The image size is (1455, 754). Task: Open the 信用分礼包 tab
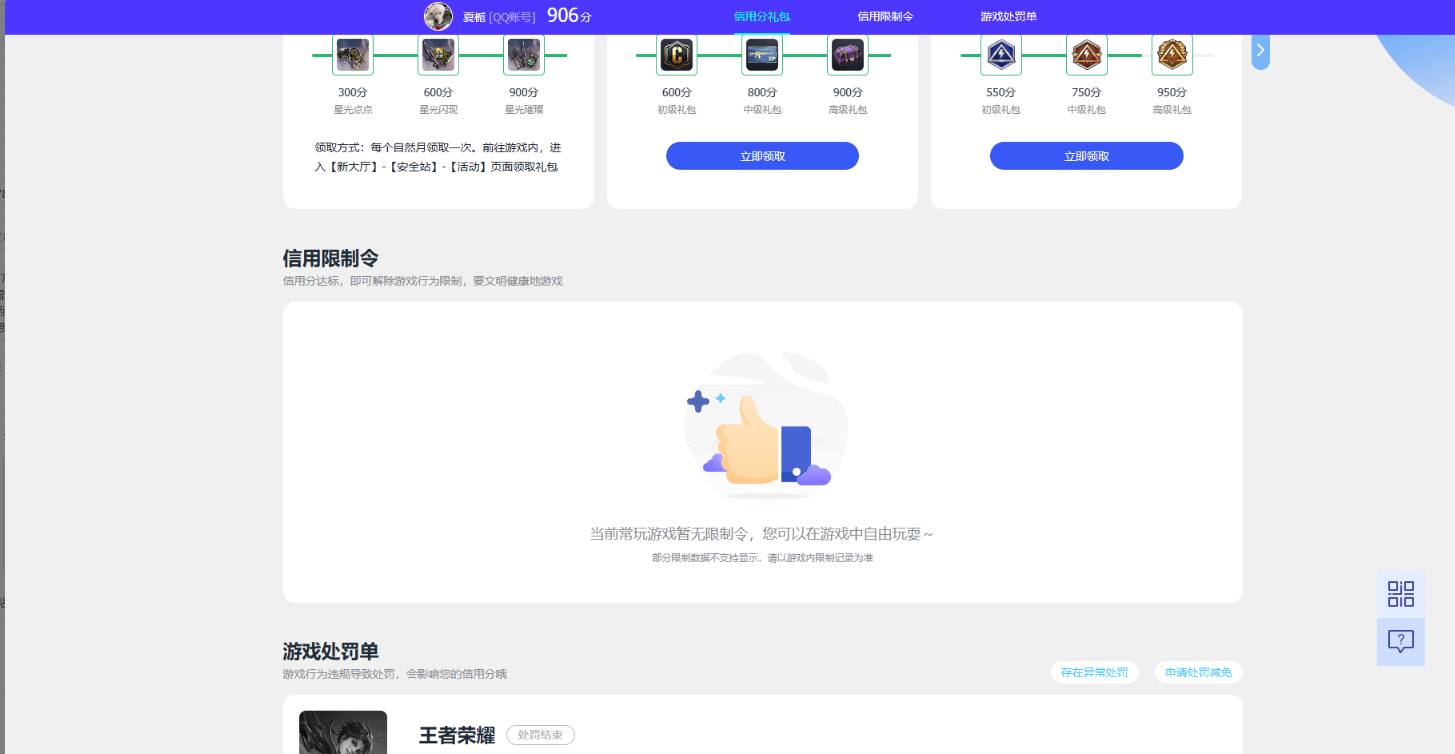point(762,17)
